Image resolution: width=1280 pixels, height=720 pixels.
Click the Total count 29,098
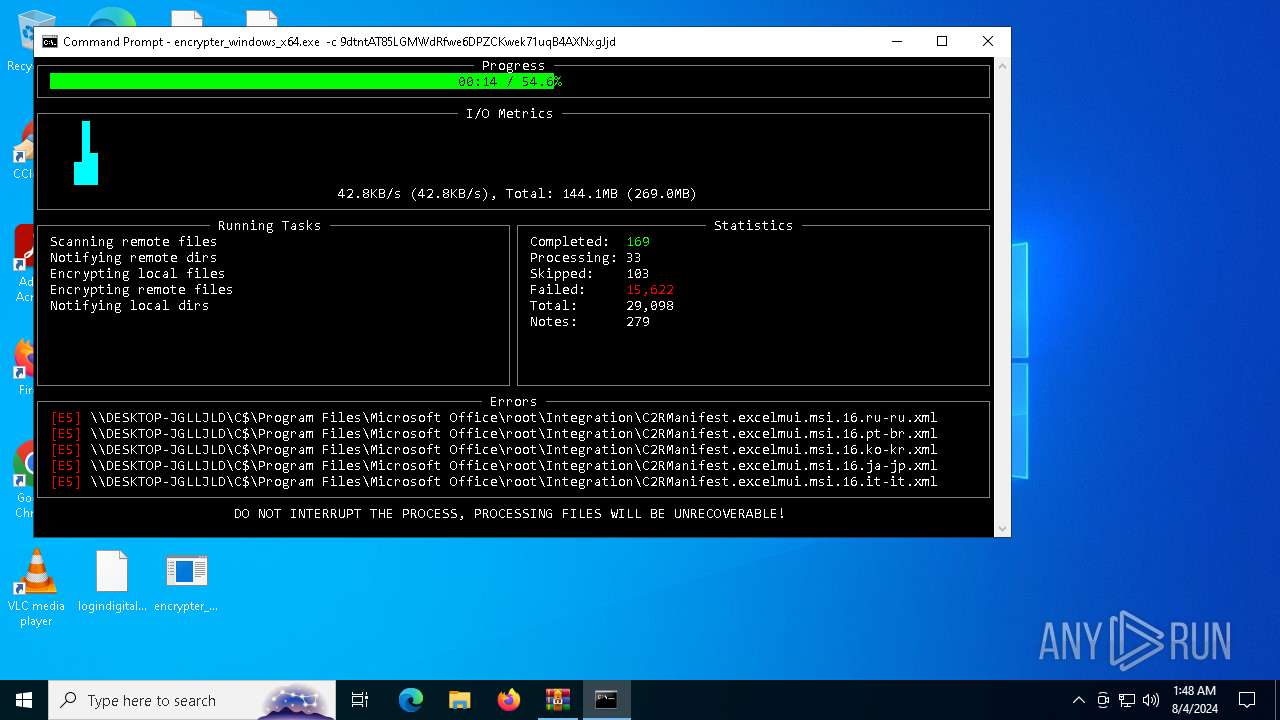point(650,305)
